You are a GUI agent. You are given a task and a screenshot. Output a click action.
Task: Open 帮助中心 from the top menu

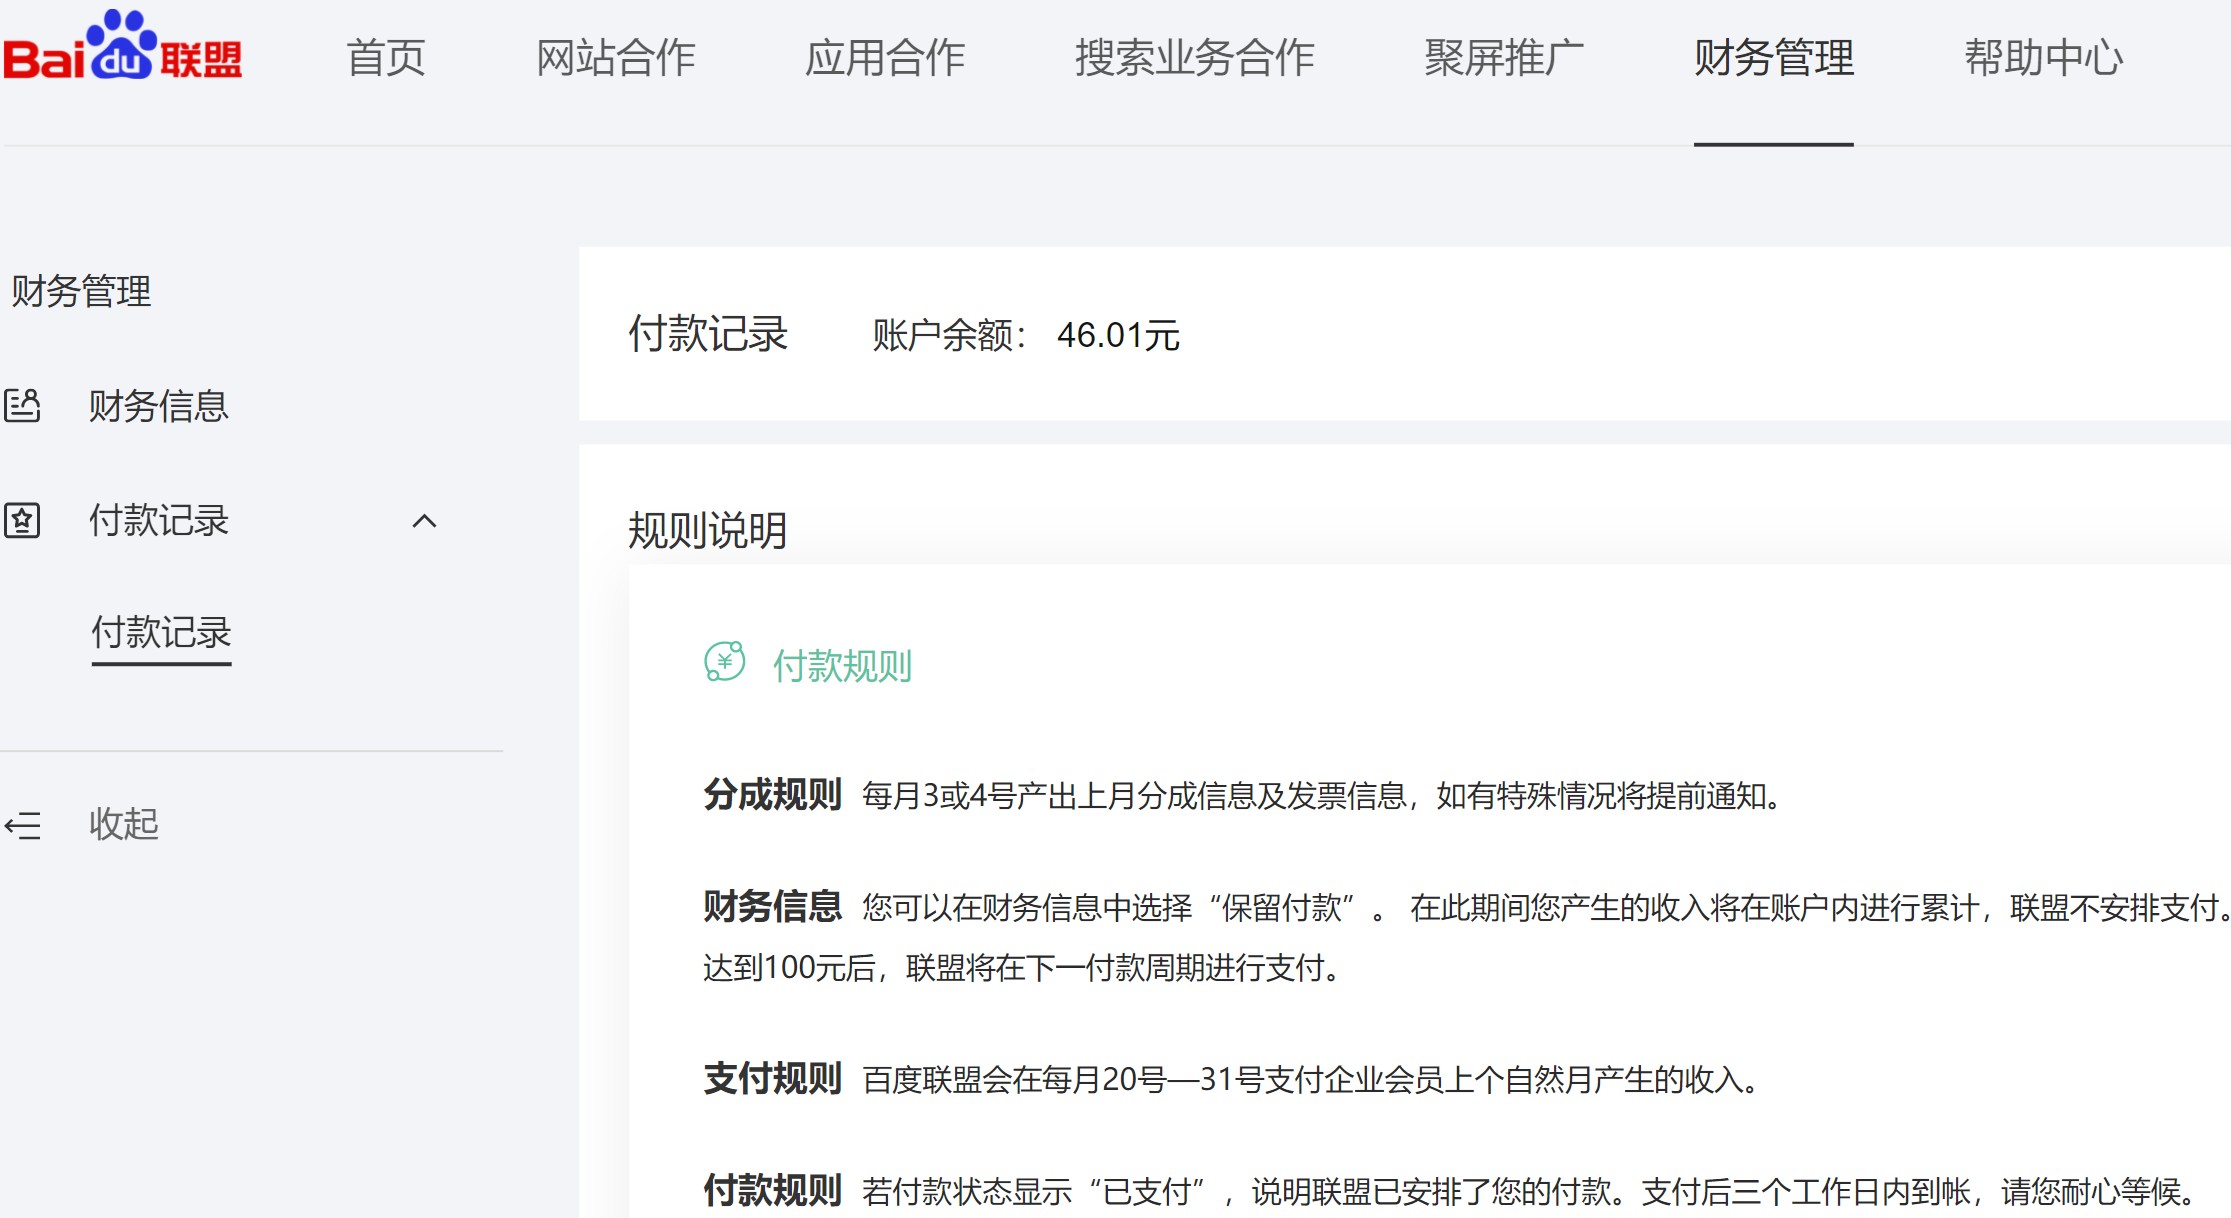pyautogui.click(x=2043, y=58)
